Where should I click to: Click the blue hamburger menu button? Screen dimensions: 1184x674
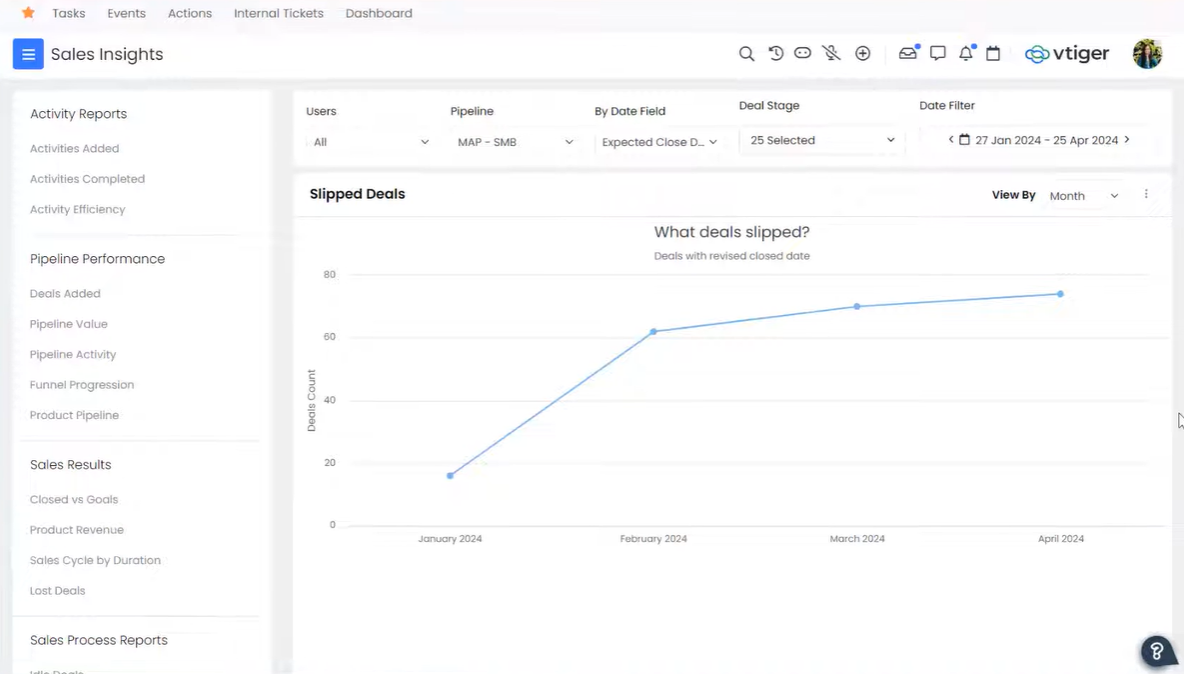coord(27,53)
